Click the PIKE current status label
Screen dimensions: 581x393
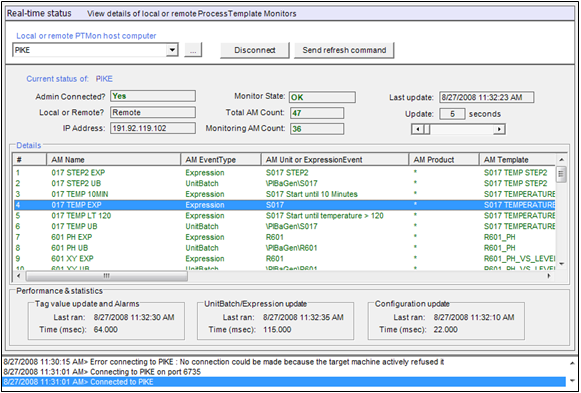(x=104, y=79)
